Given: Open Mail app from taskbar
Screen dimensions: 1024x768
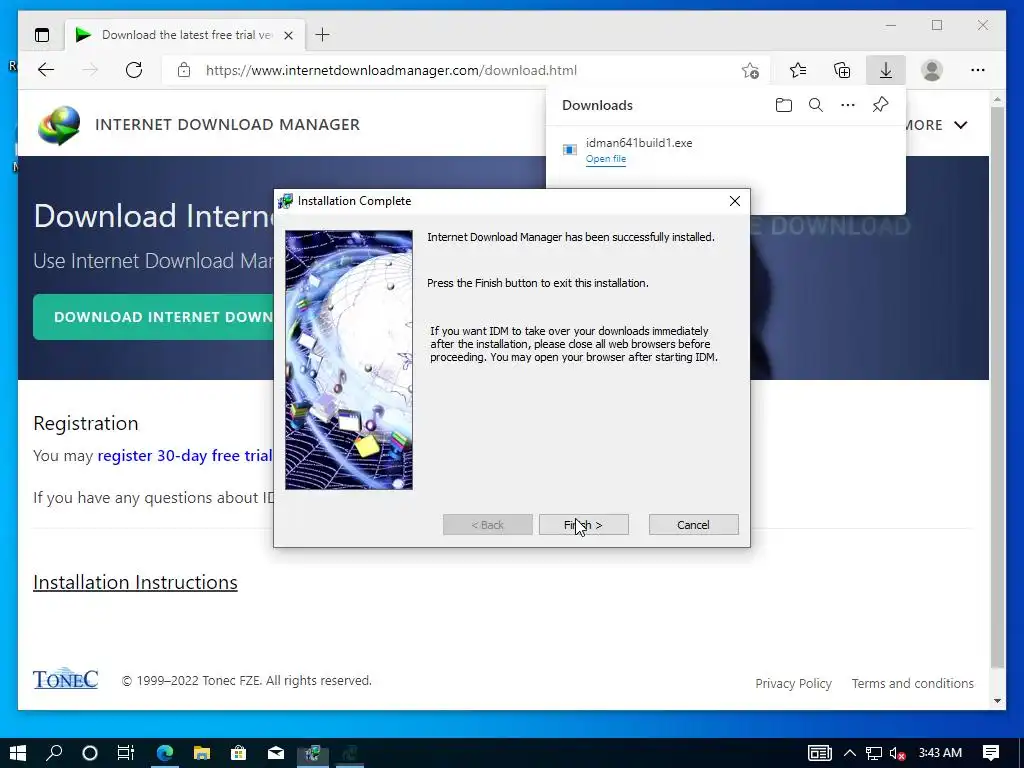Looking at the screenshot, I should pyautogui.click(x=276, y=753).
